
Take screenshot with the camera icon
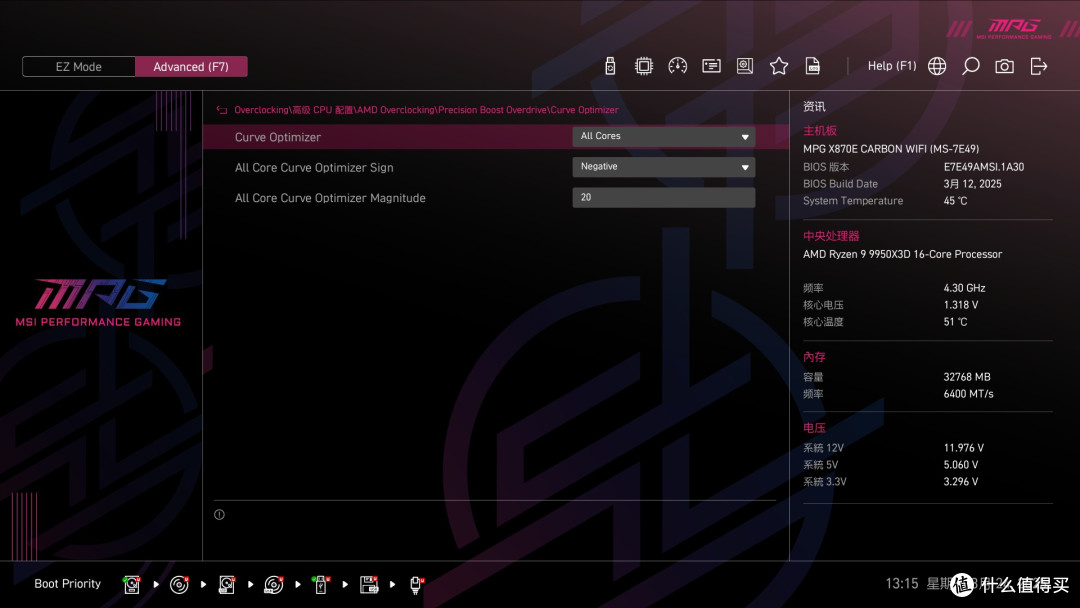pos(1004,66)
